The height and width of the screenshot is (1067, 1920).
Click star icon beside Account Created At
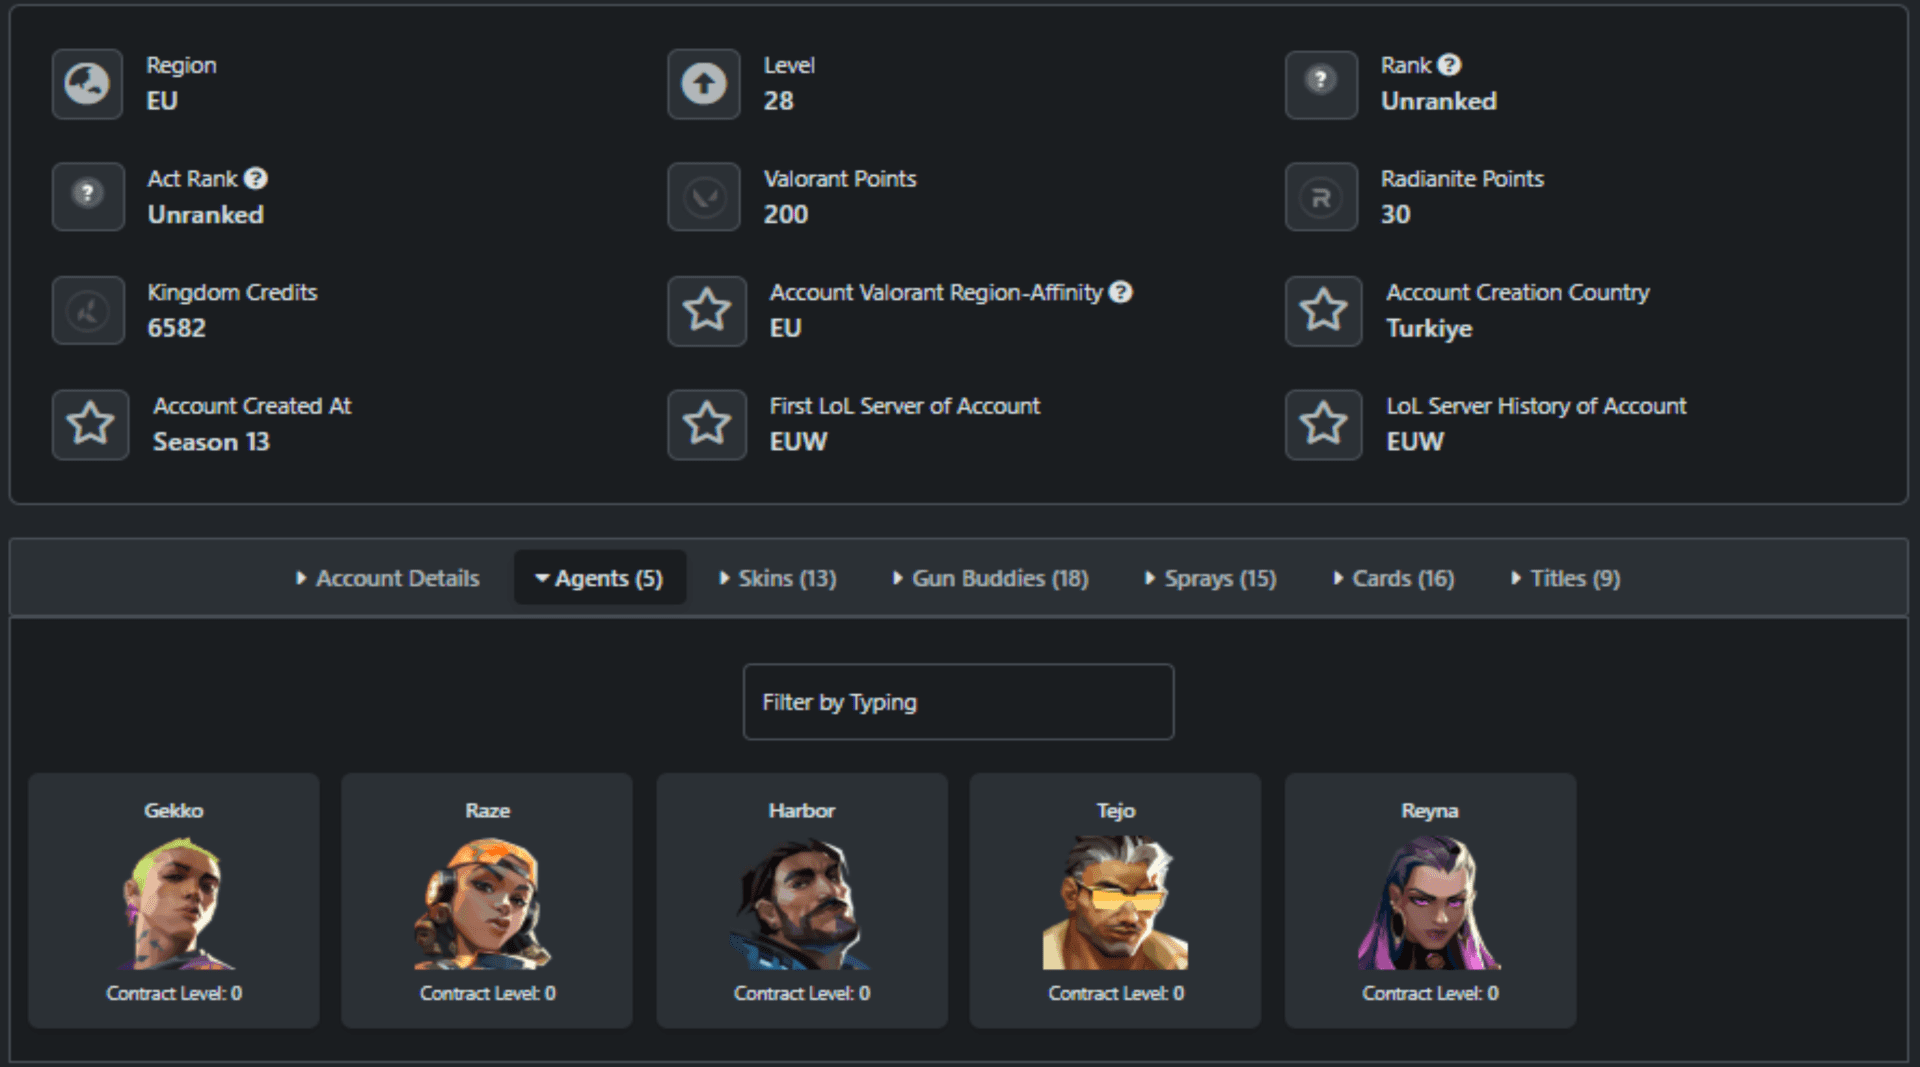90,424
